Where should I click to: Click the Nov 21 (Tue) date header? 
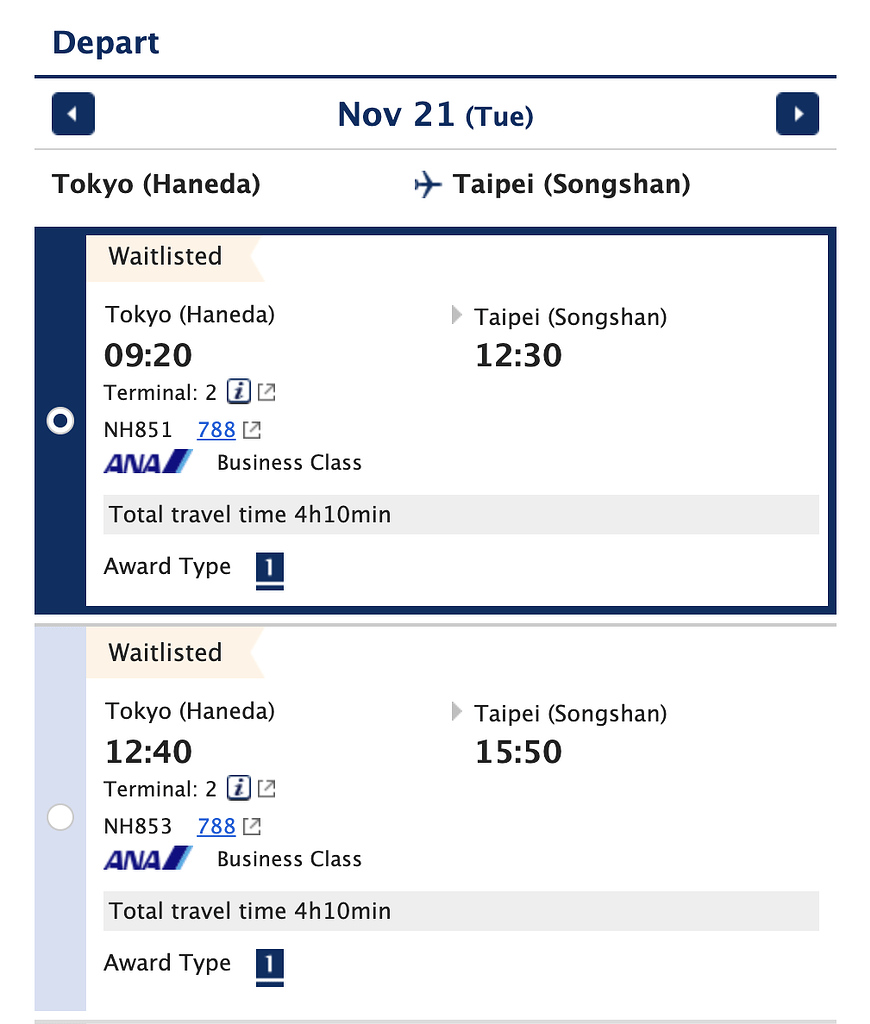click(x=435, y=113)
